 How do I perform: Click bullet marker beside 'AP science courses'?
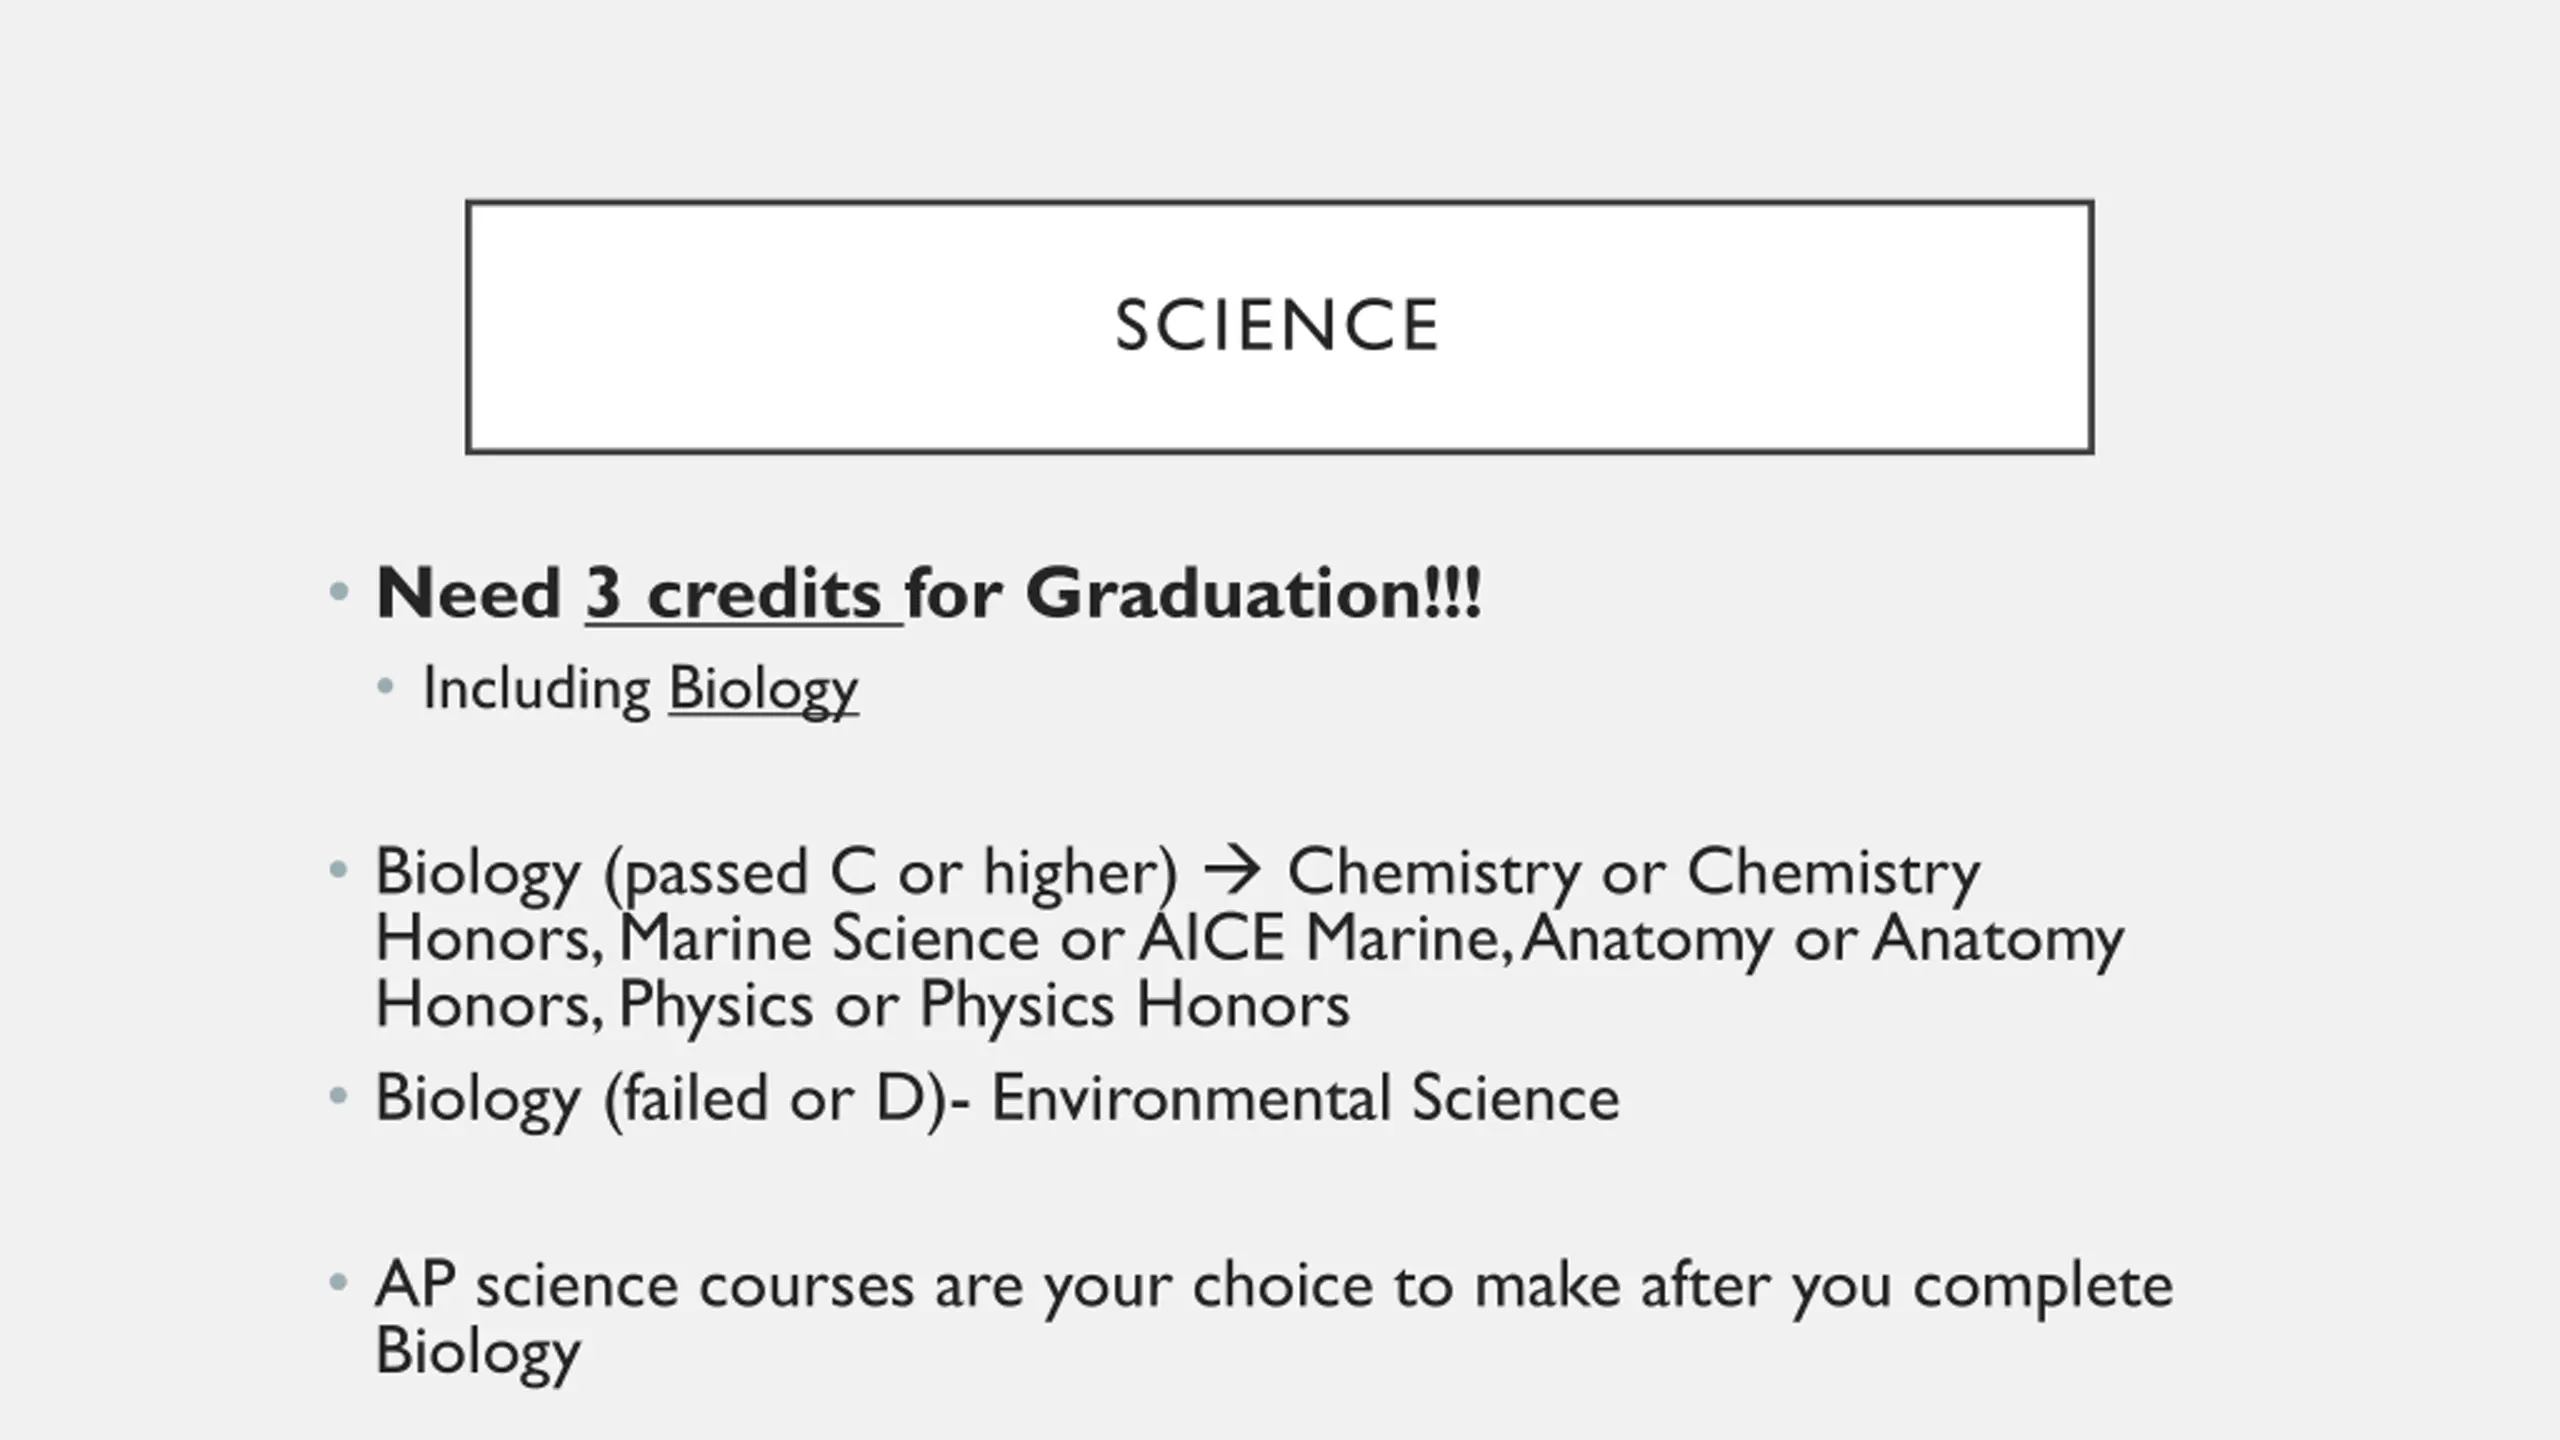338,1282
